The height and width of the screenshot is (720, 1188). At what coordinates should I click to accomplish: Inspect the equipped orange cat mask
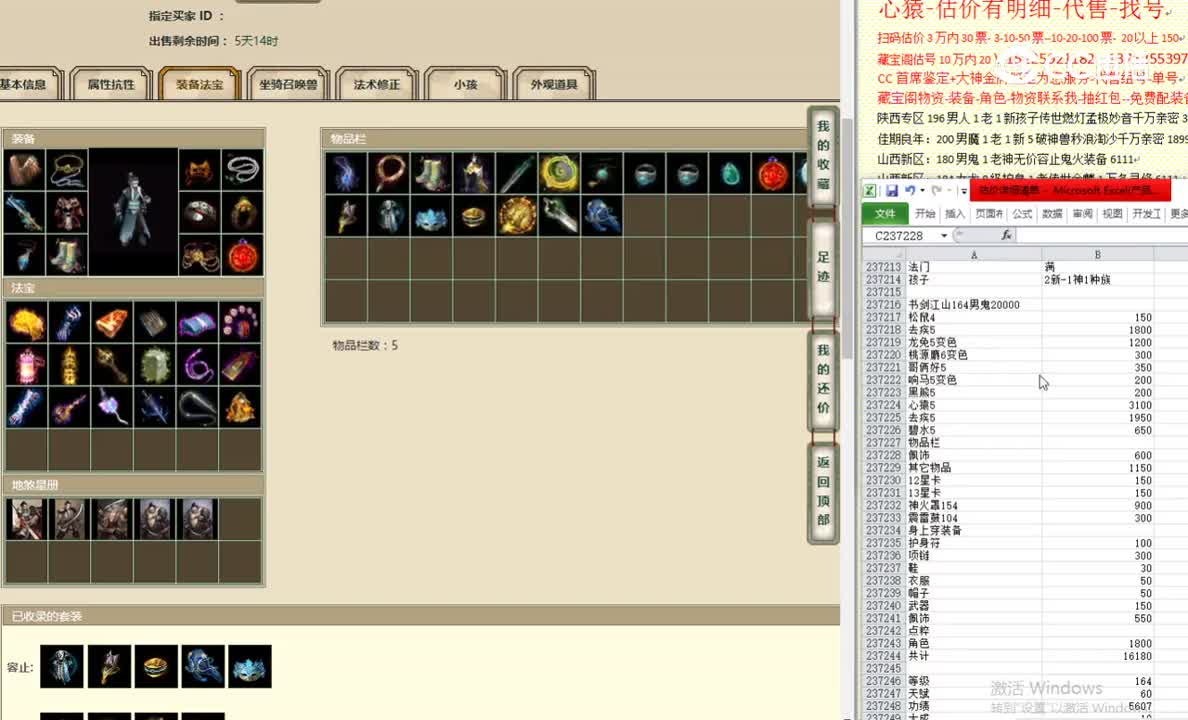click(200, 170)
